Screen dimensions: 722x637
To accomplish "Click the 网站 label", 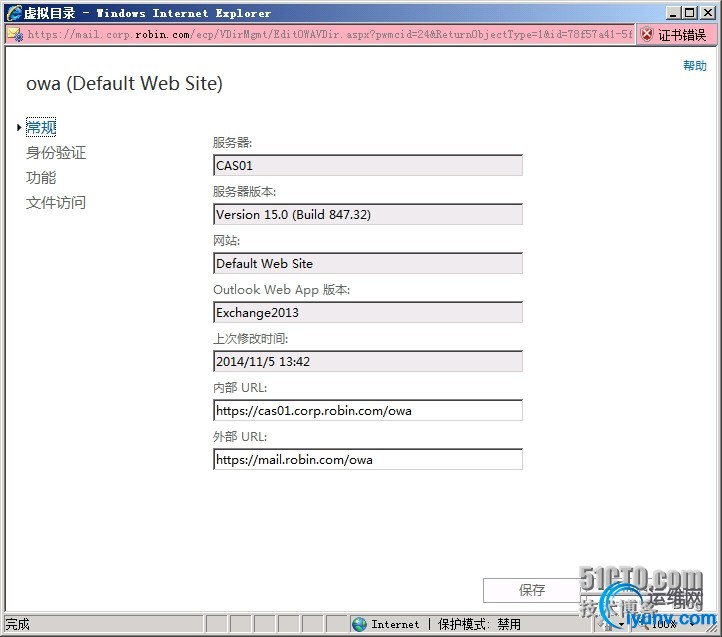I will [x=227, y=240].
